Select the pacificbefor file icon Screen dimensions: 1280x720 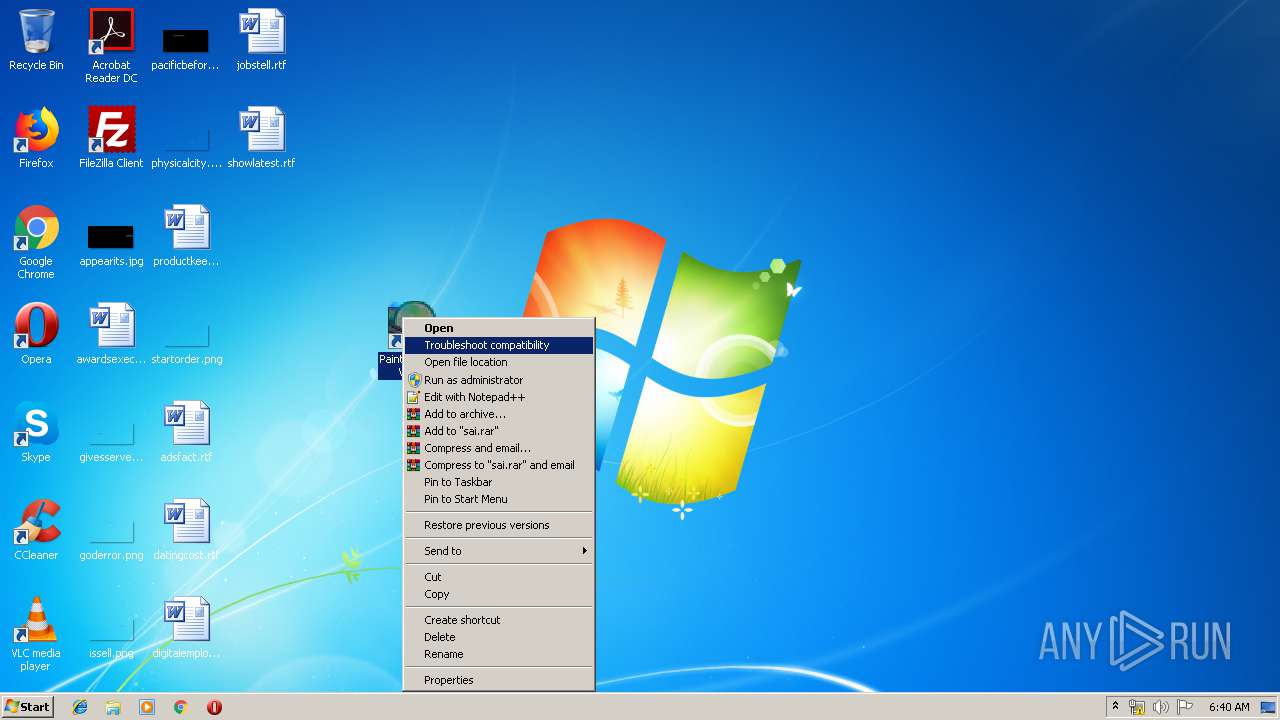pos(186,48)
